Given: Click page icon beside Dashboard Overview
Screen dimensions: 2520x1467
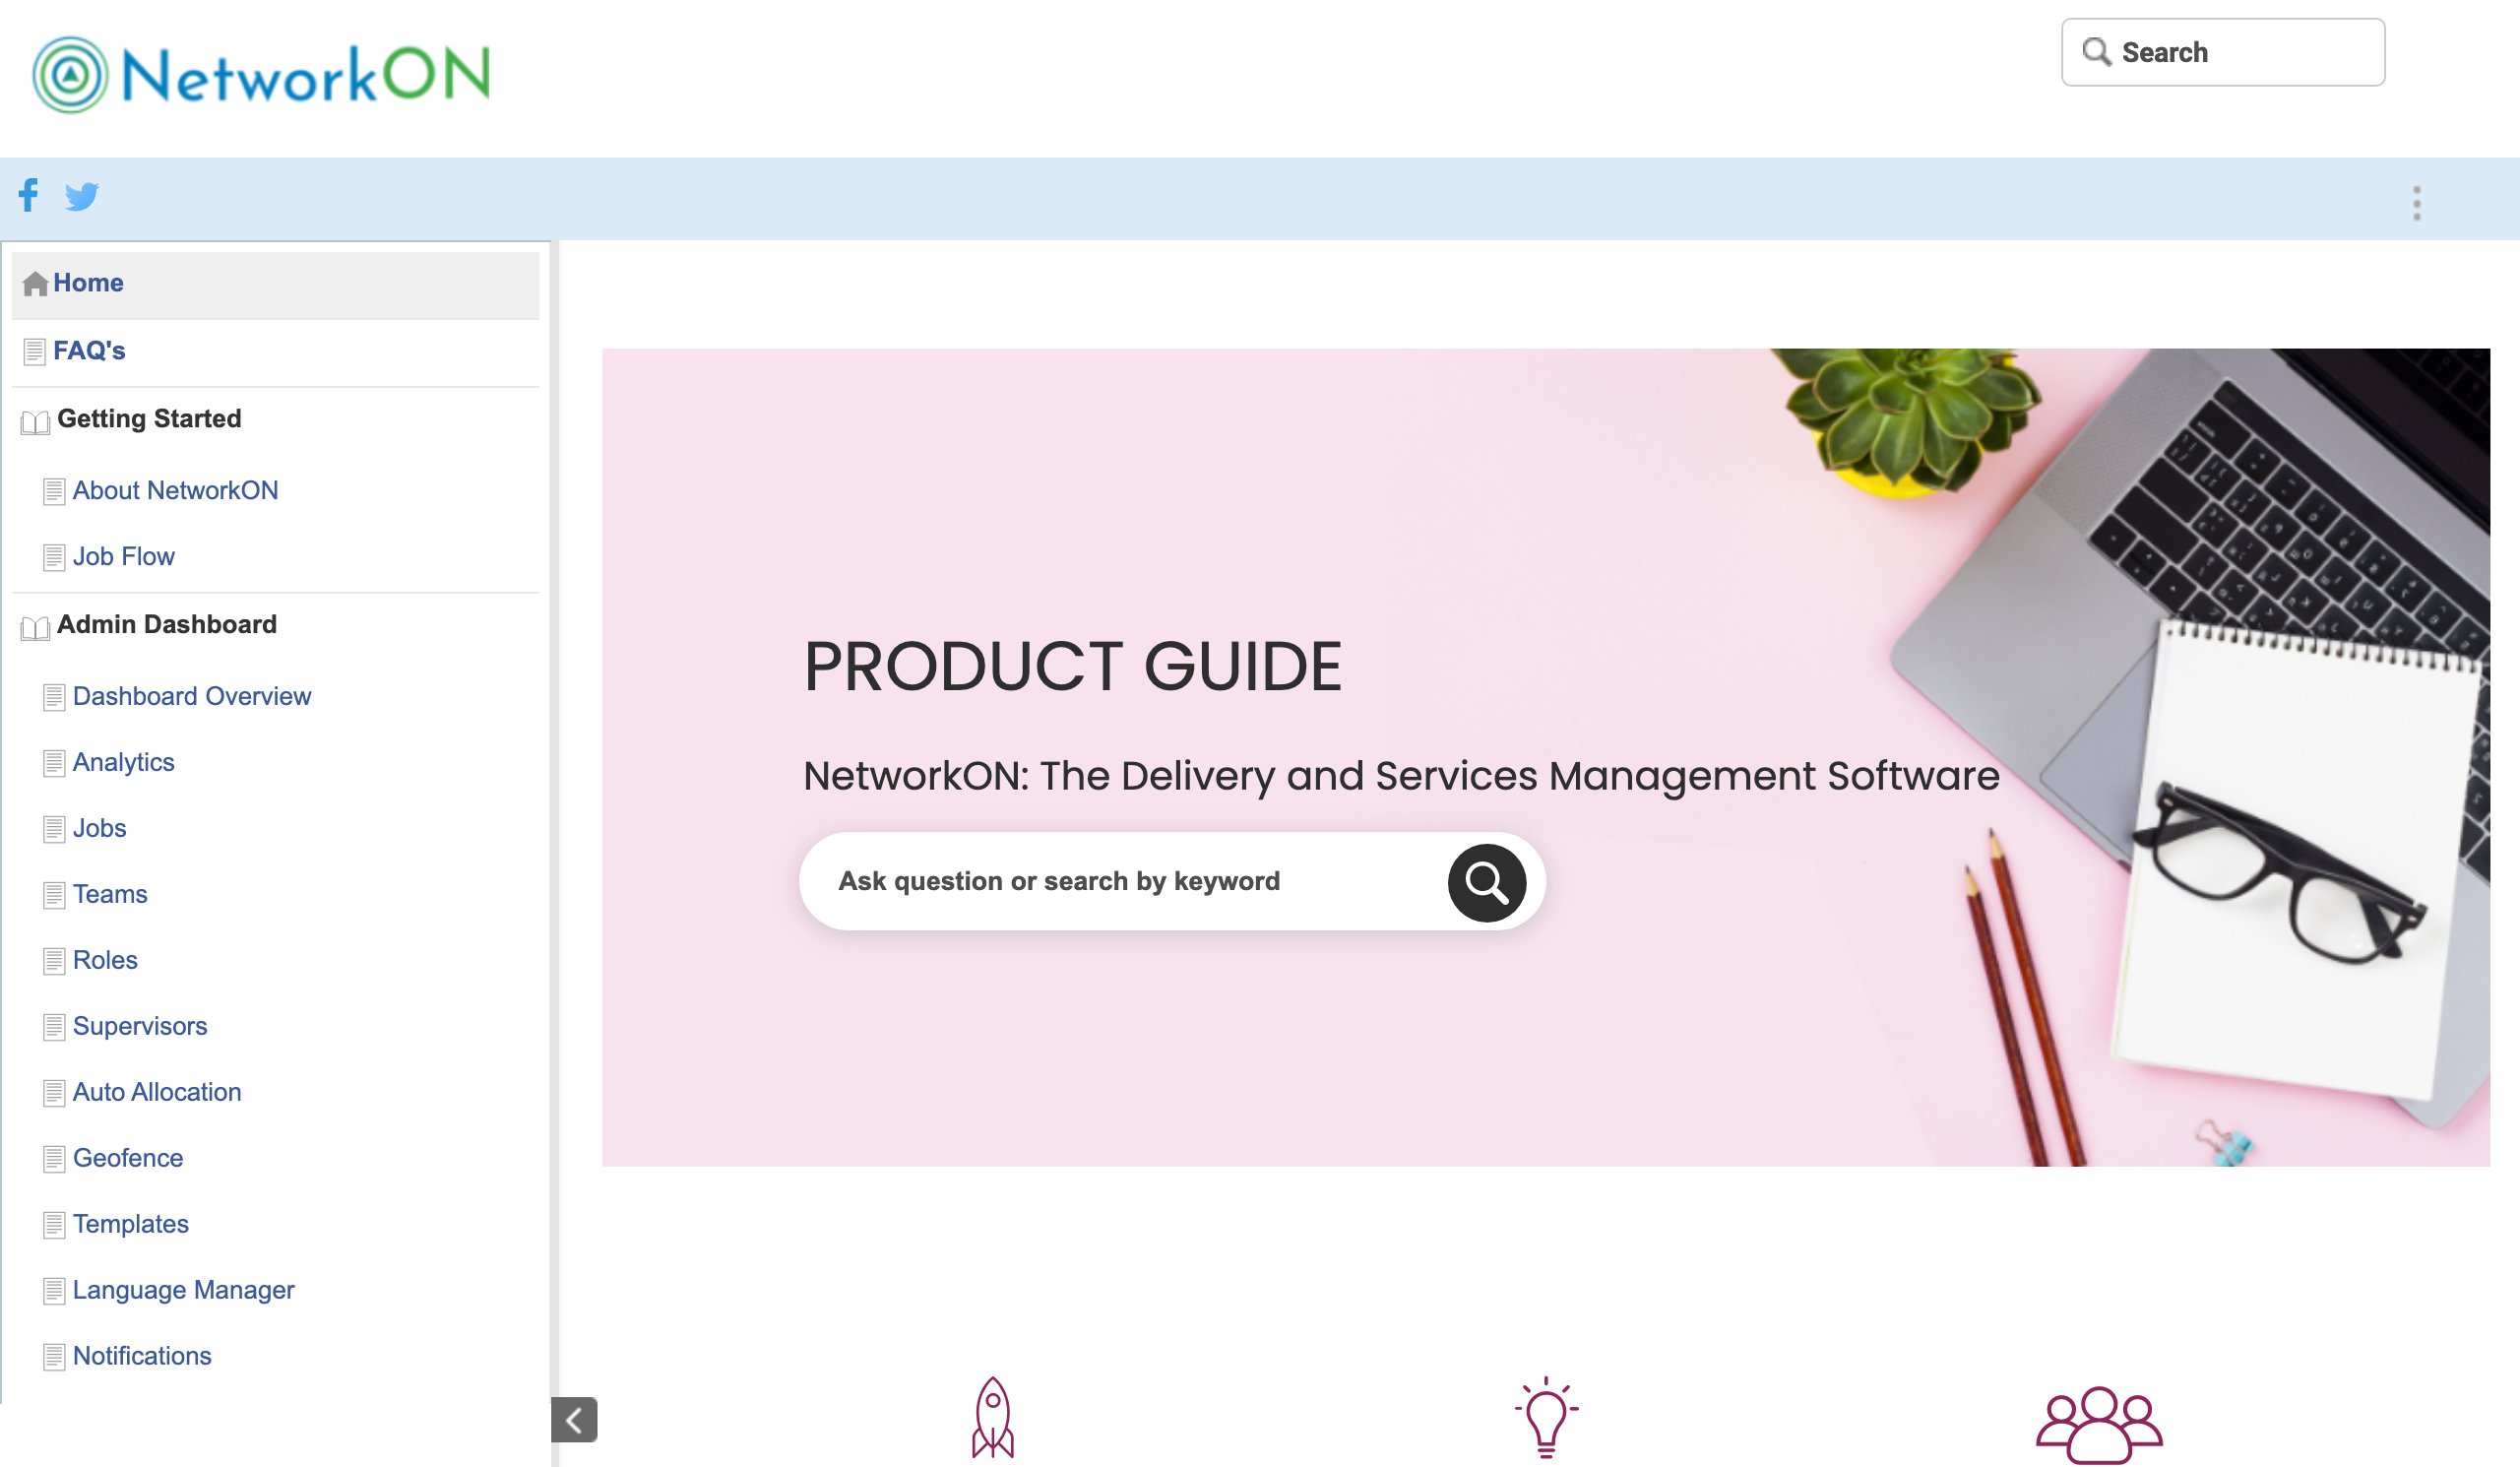Looking at the screenshot, I should pyautogui.click(x=54, y=698).
